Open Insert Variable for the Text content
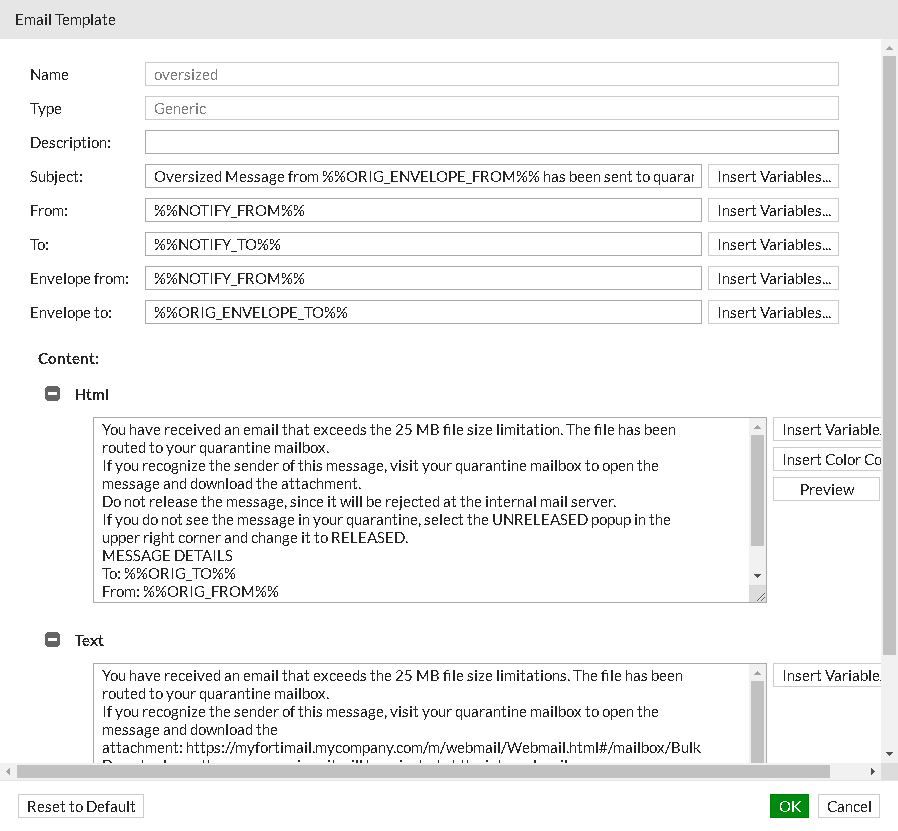Image resolution: width=898 pixels, height=831 pixels. [826, 675]
